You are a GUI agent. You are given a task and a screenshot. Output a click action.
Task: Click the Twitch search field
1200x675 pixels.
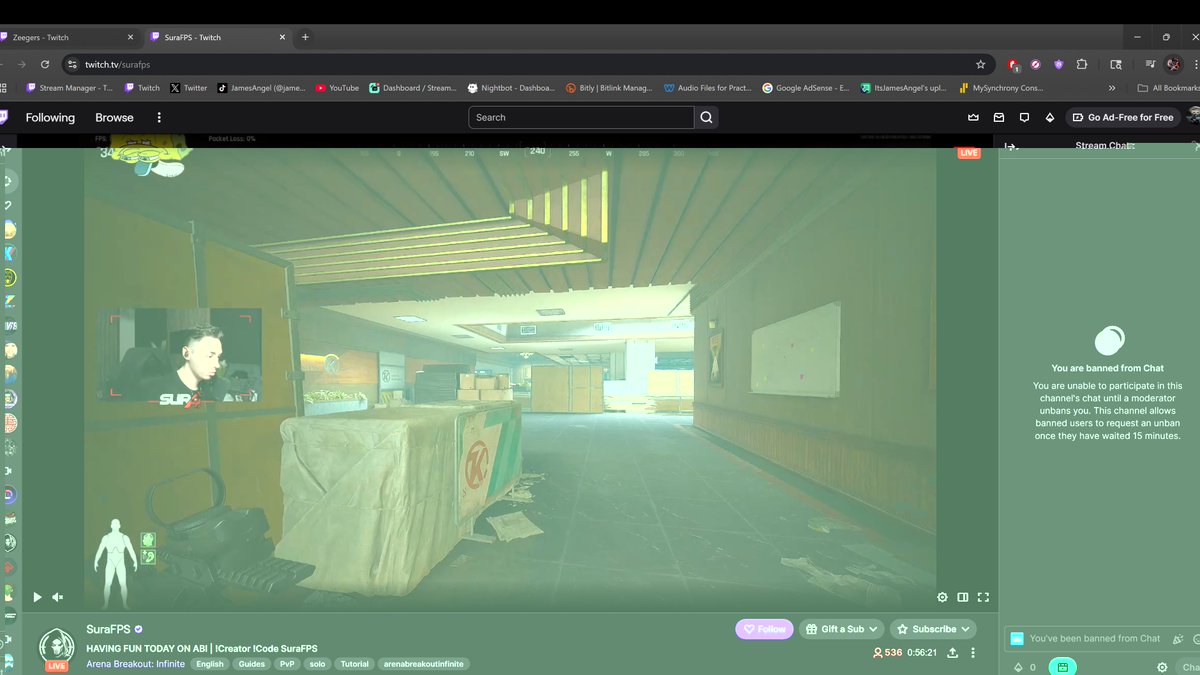pyautogui.click(x=581, y=117)
